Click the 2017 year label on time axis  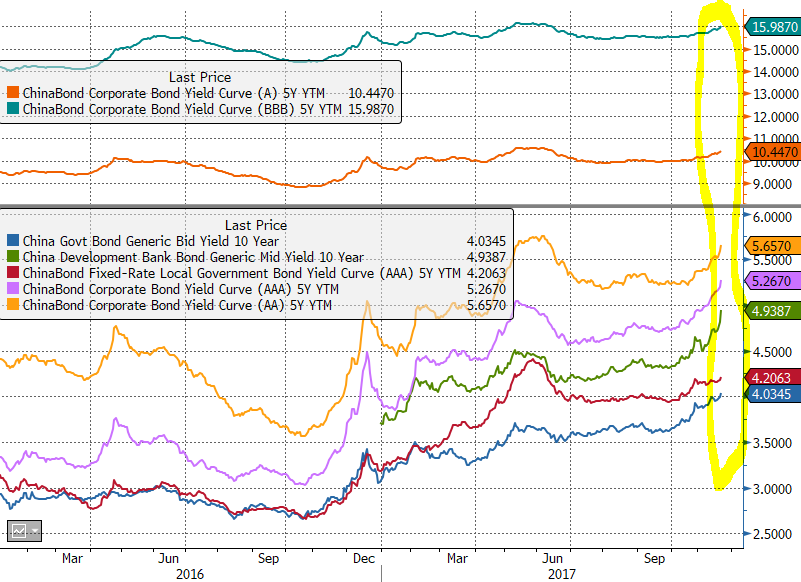click(x=561, y=574)
